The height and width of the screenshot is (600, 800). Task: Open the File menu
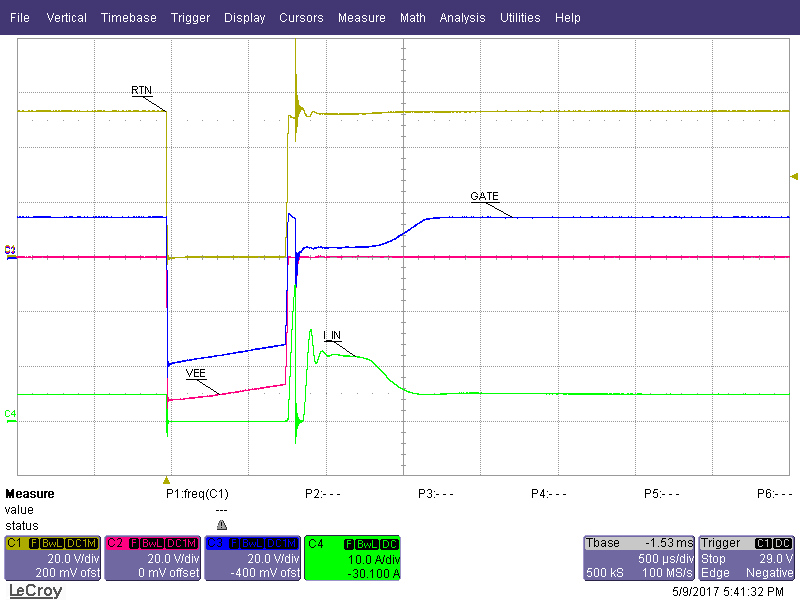(x=19, y=18)
